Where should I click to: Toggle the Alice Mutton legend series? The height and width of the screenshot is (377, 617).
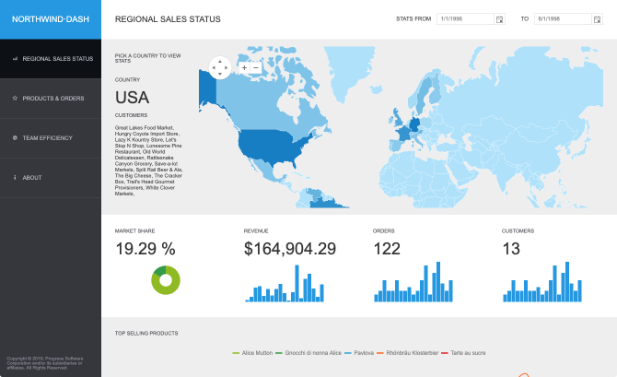[253, 353]
